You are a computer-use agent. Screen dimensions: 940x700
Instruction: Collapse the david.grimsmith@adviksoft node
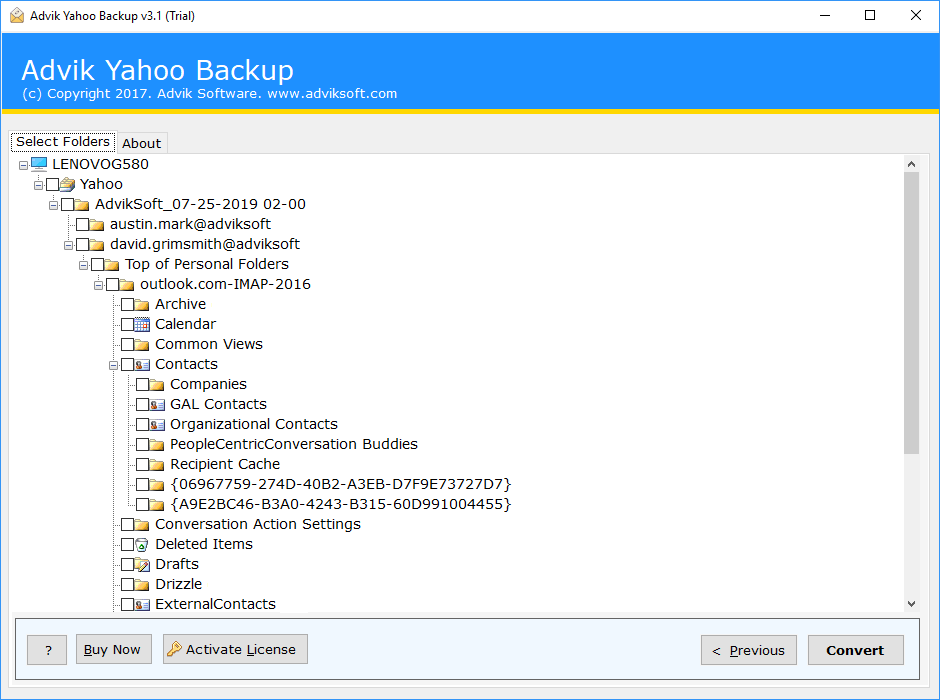68,245
